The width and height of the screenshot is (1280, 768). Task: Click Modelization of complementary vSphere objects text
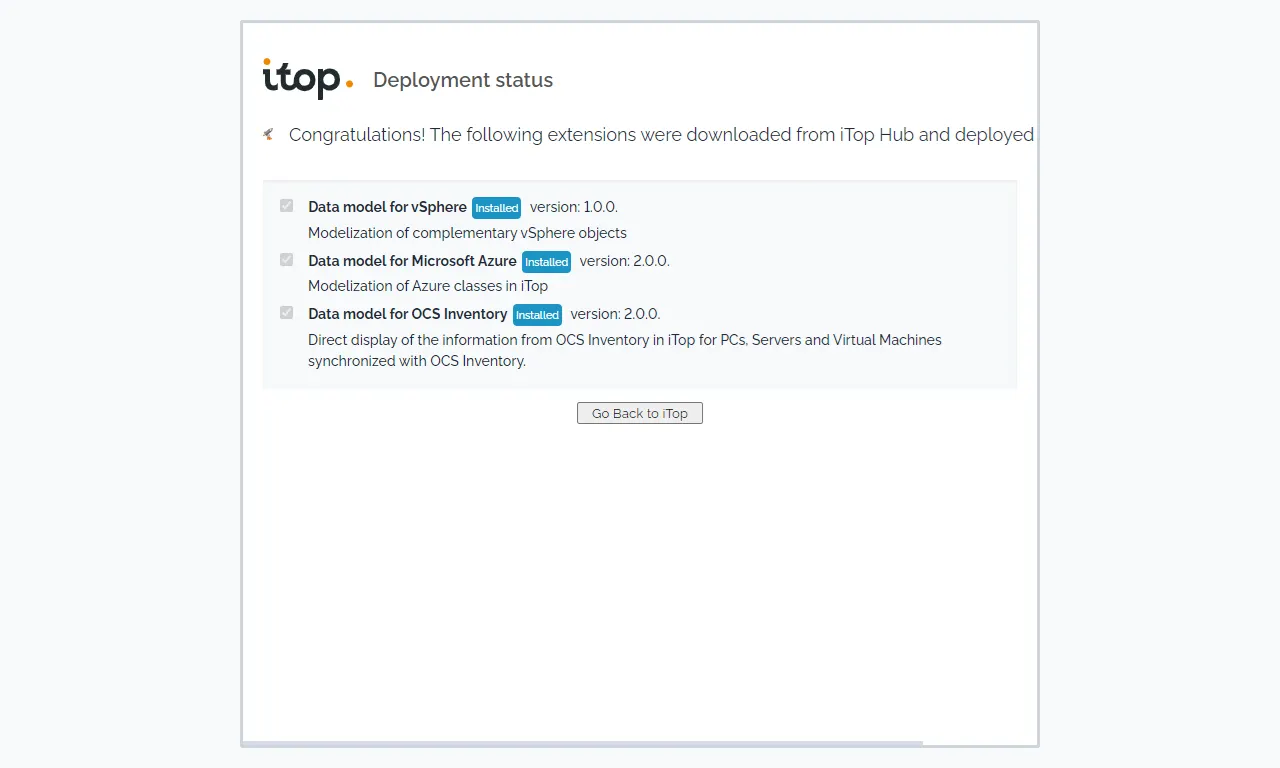pyautogui.click(x=467, y=233)
